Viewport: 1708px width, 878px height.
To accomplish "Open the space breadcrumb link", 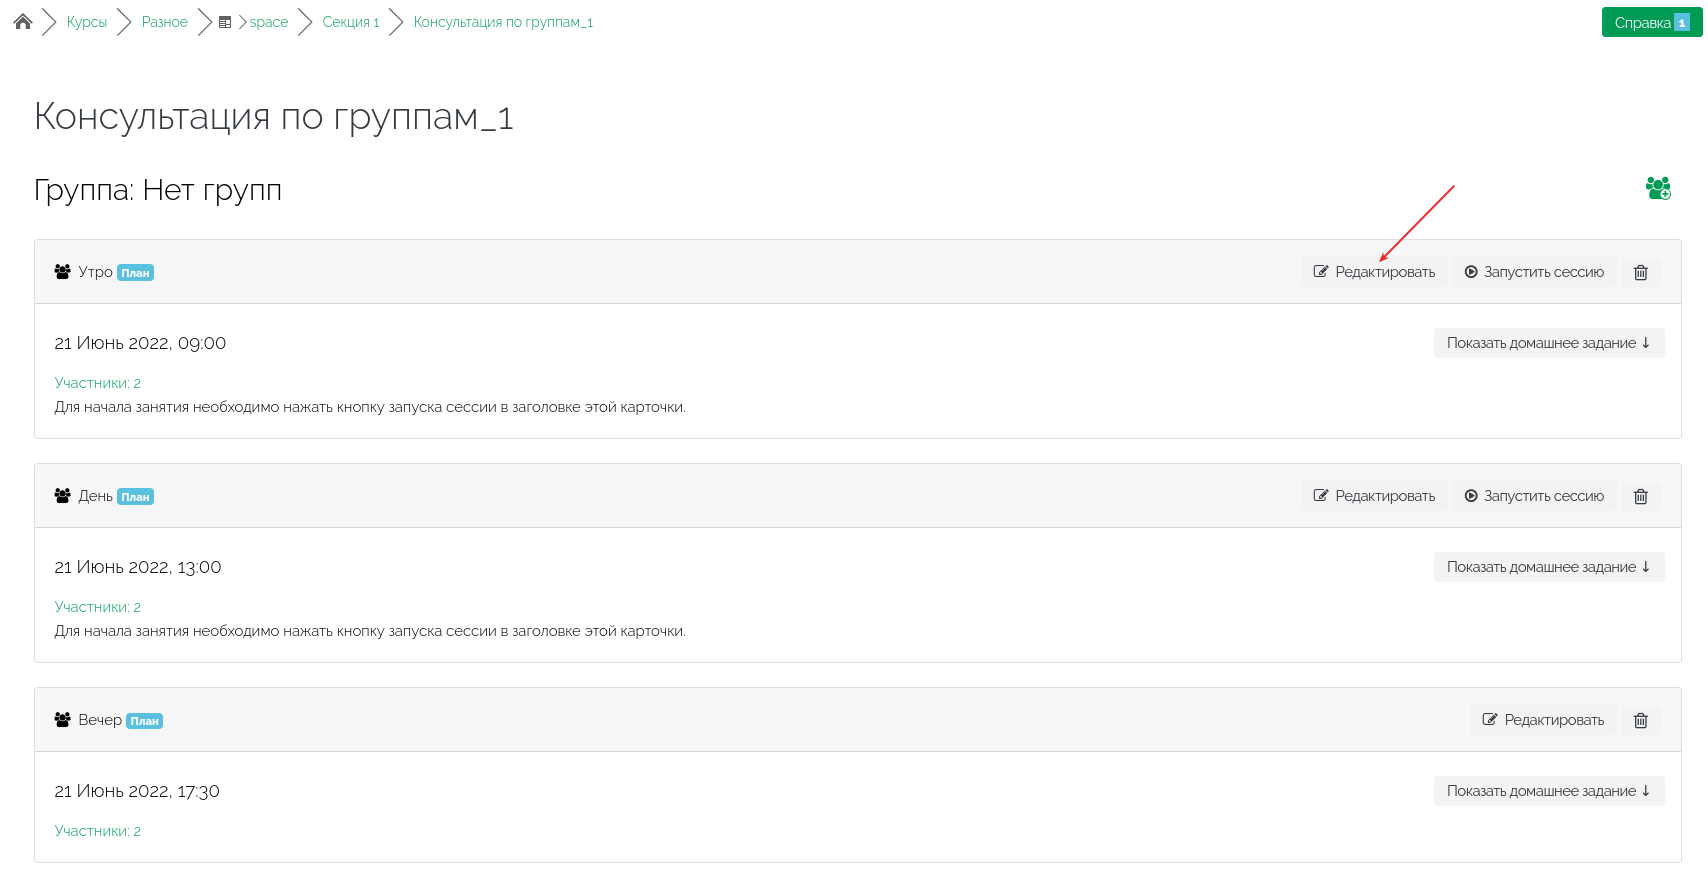I will tap(269, 22).
